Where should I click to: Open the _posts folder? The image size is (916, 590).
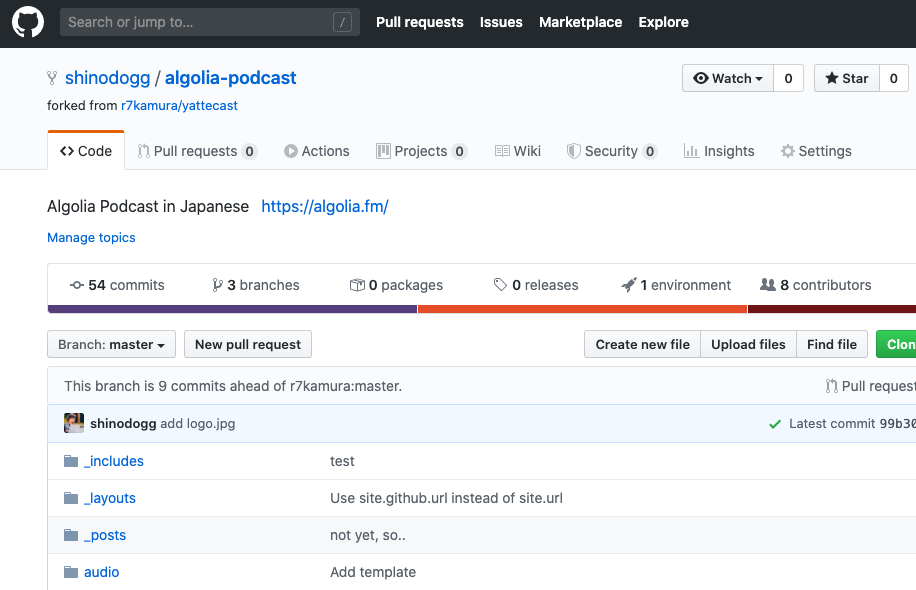point(105,535)
